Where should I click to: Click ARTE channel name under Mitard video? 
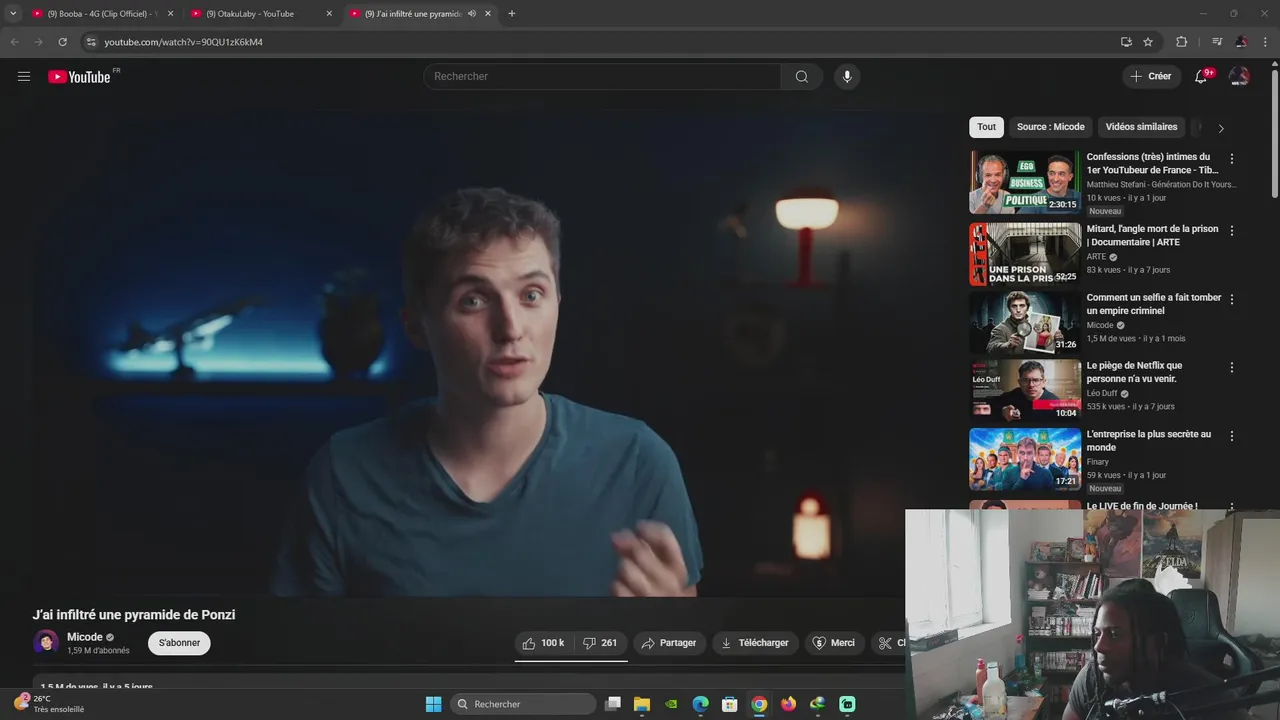(1097, 257)
